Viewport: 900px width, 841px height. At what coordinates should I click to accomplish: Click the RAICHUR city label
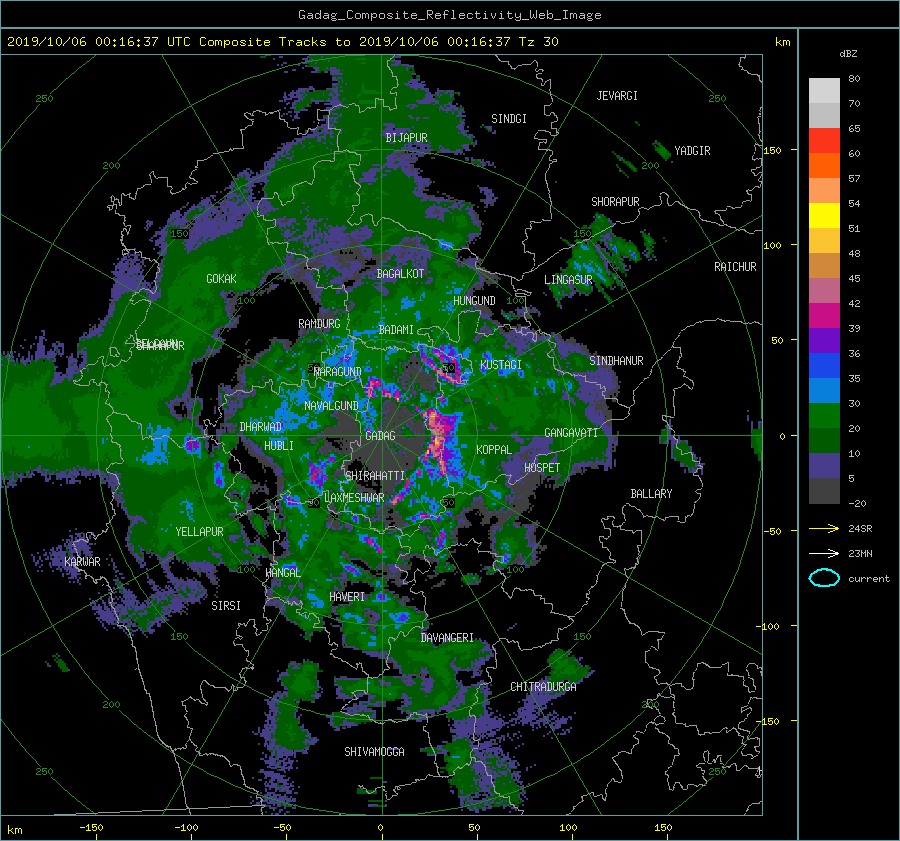point(735,267)
